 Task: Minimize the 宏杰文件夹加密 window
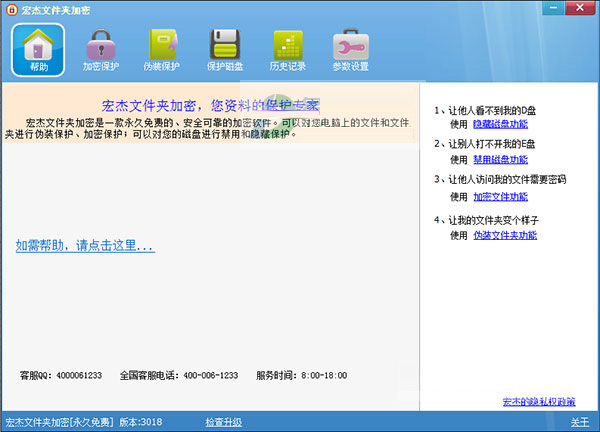(x=553, y=8)
